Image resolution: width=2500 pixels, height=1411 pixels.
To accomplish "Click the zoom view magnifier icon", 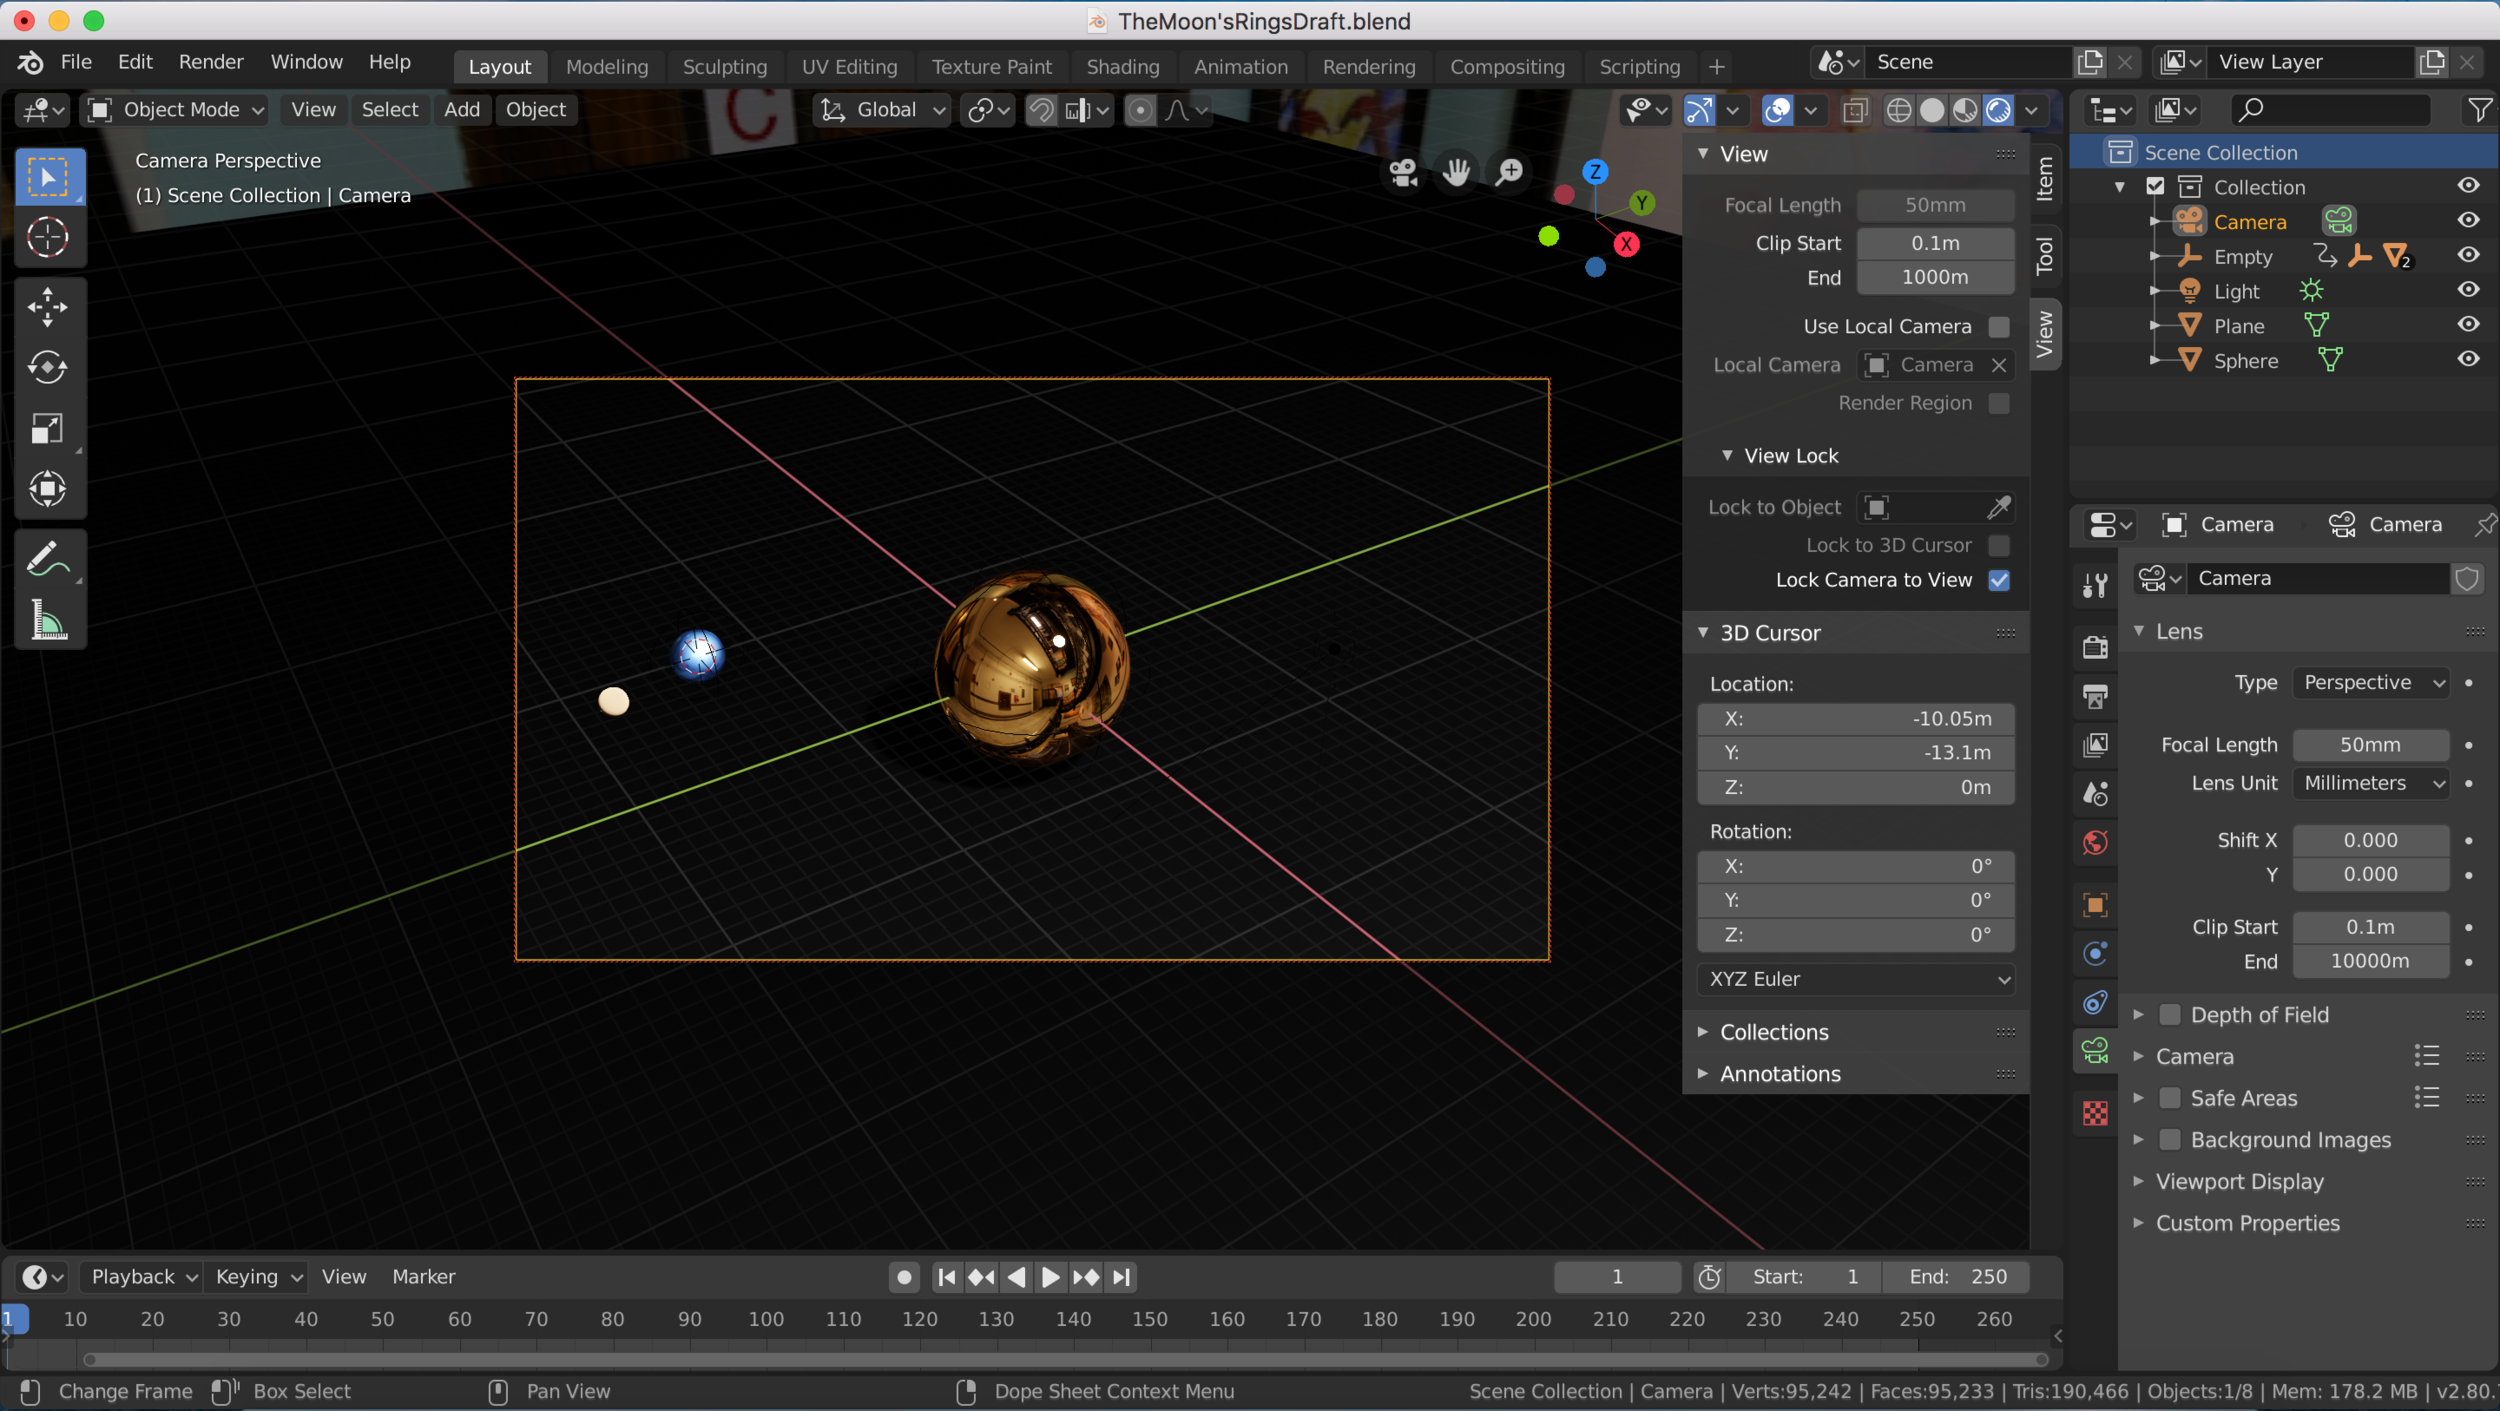I will [x=1509, y=172].
